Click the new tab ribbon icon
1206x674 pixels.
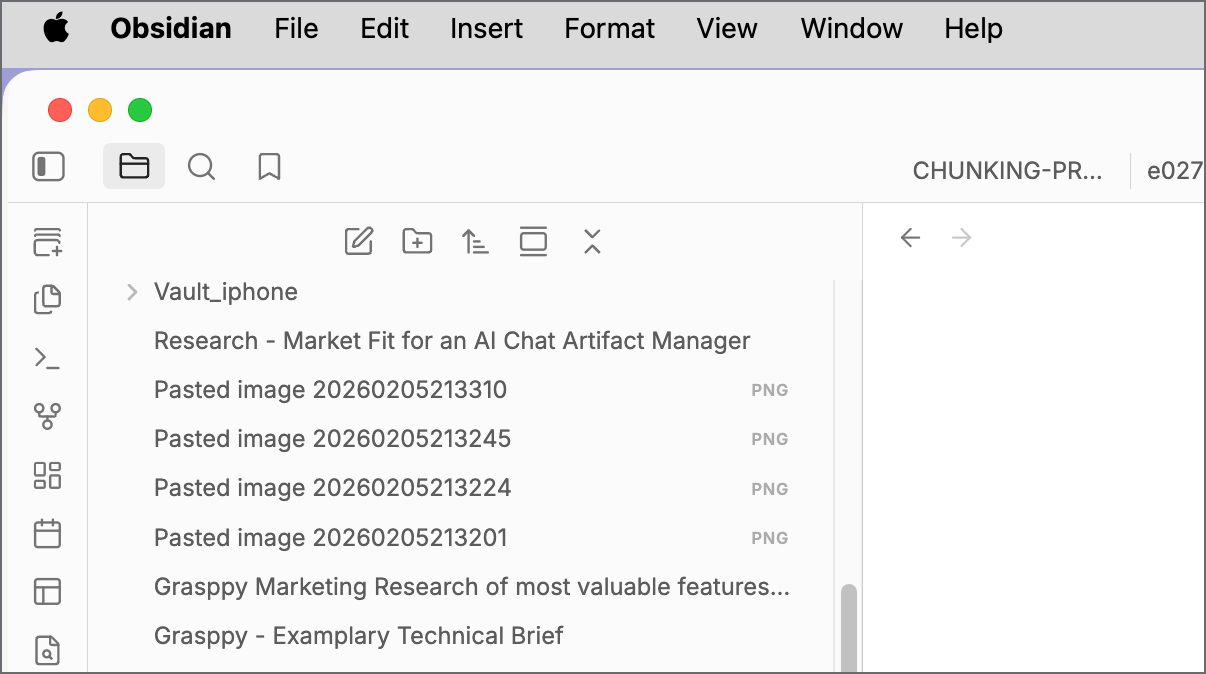(x=48, y=241)
